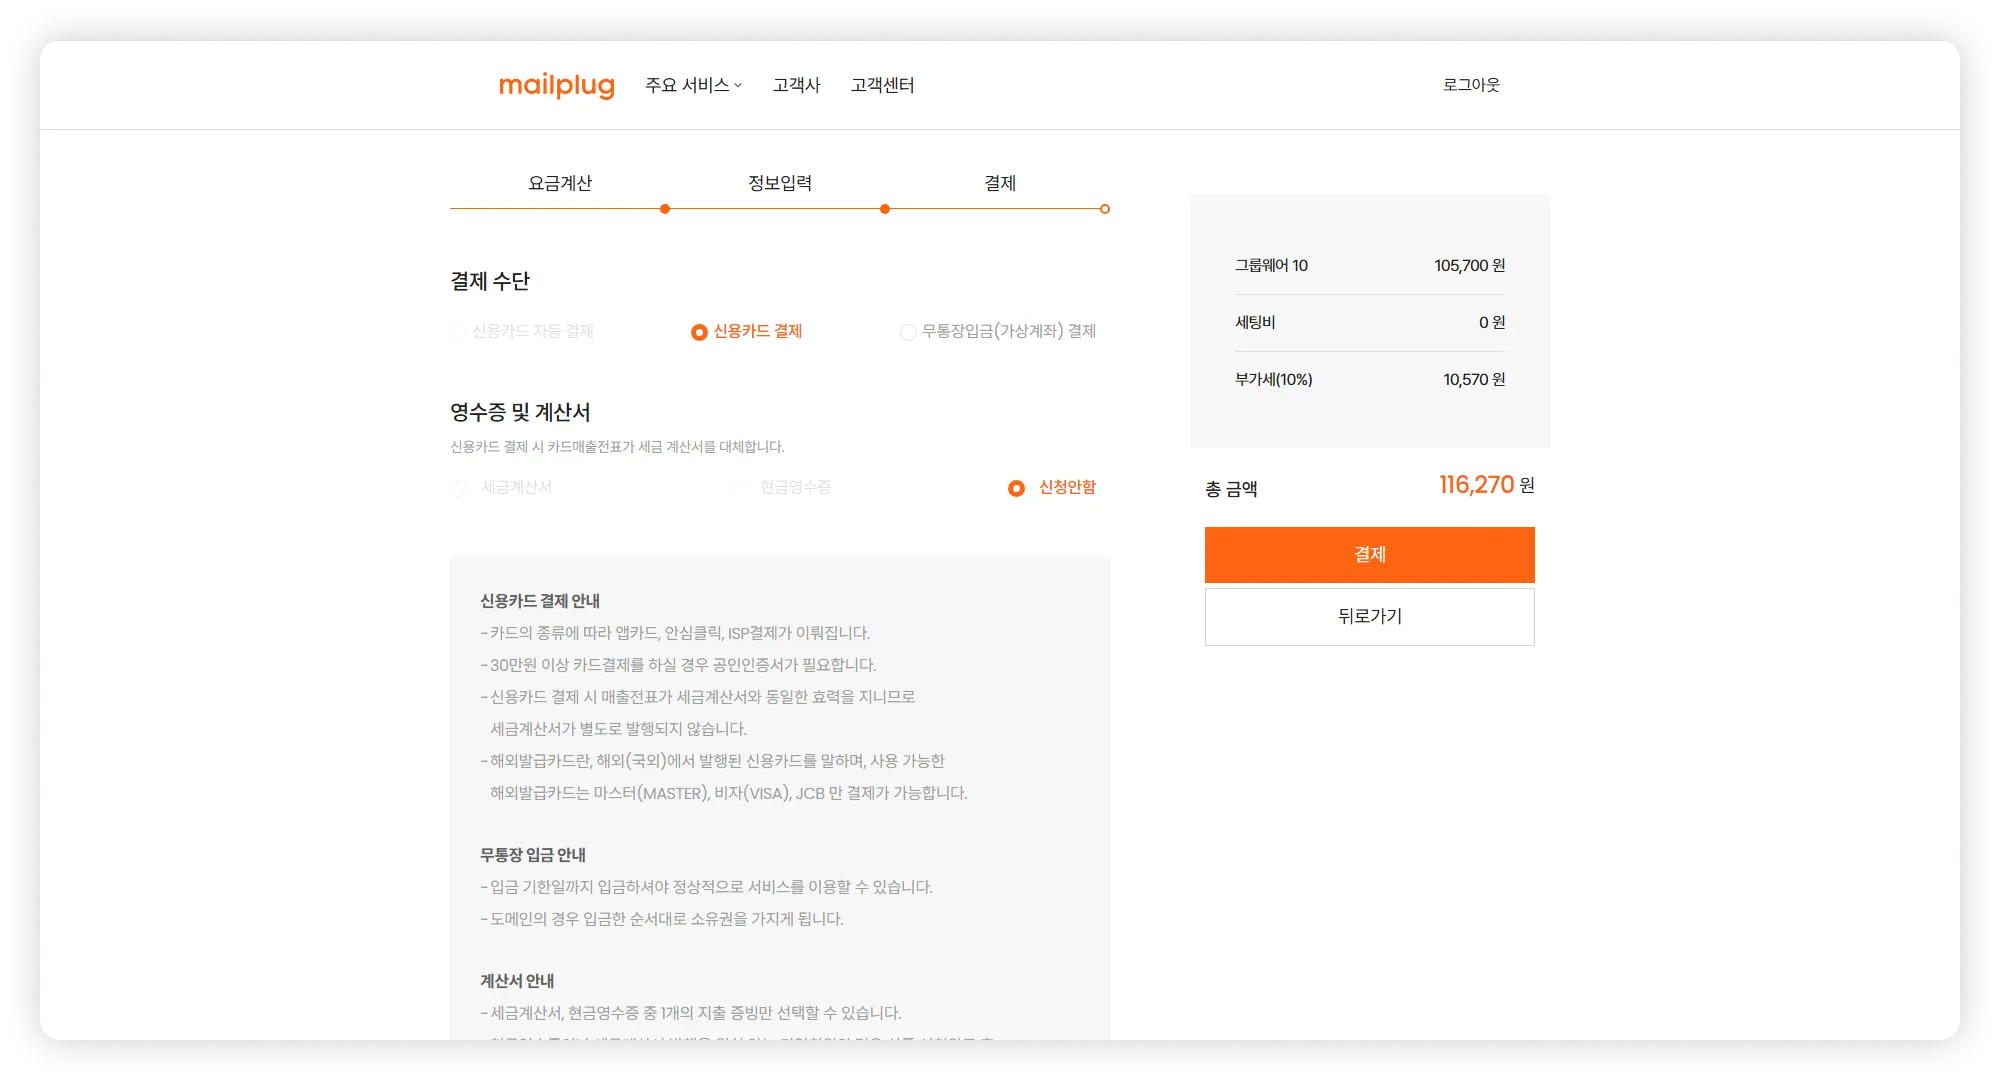Image resolution: width=2000 pixels, height=1080 pixels.
Task: Select the 결제 step label
Action: [1000, 183]
